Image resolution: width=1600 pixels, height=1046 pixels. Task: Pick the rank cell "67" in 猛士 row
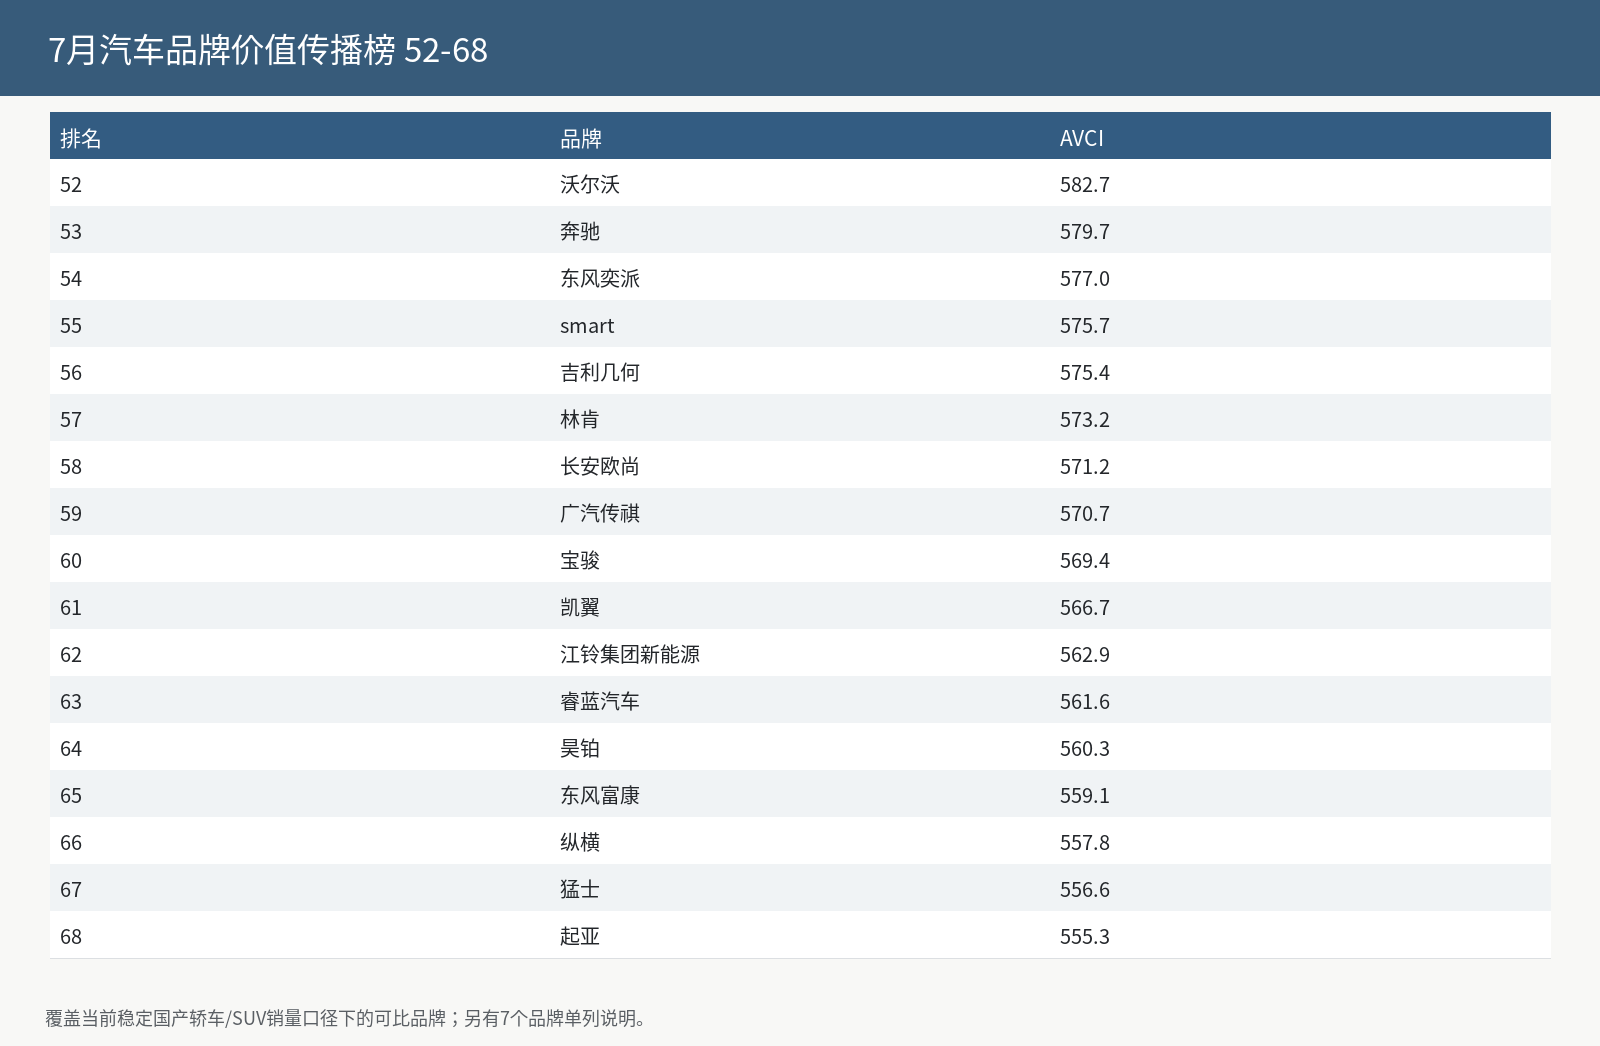tap(71, 889)
